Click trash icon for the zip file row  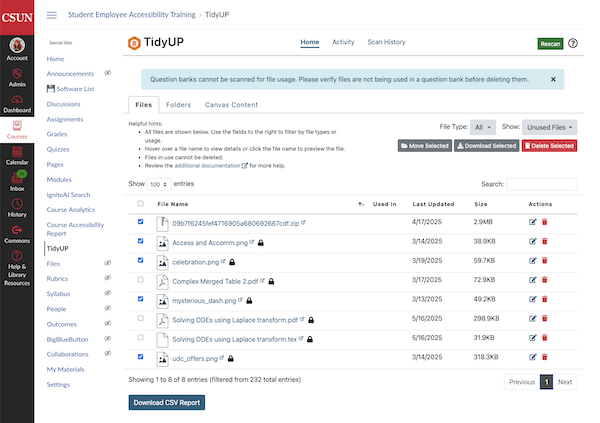(545, 222)
